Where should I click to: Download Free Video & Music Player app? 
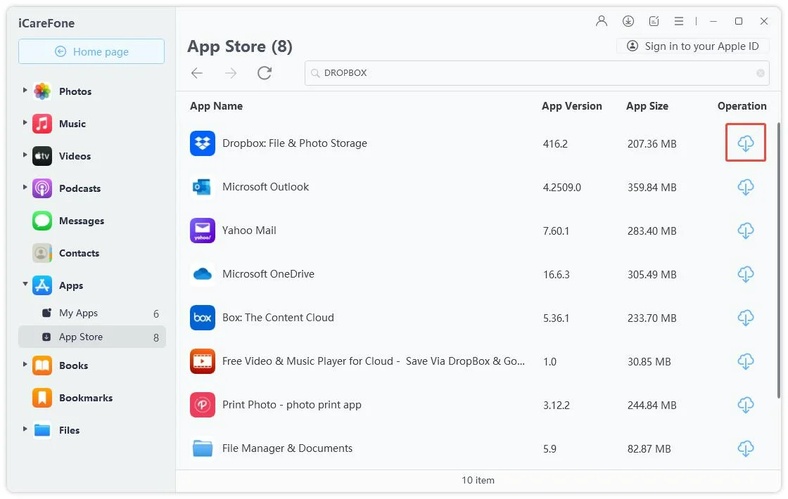click(745, 361)
